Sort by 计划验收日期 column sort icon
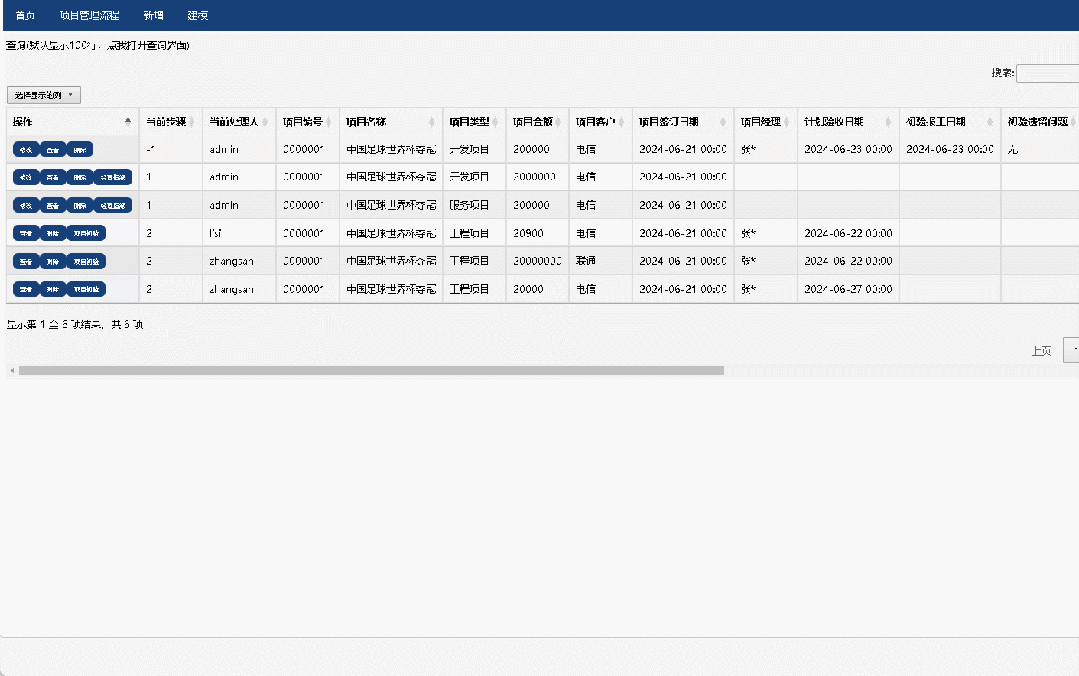1079x676 pixels. point(888,122)
